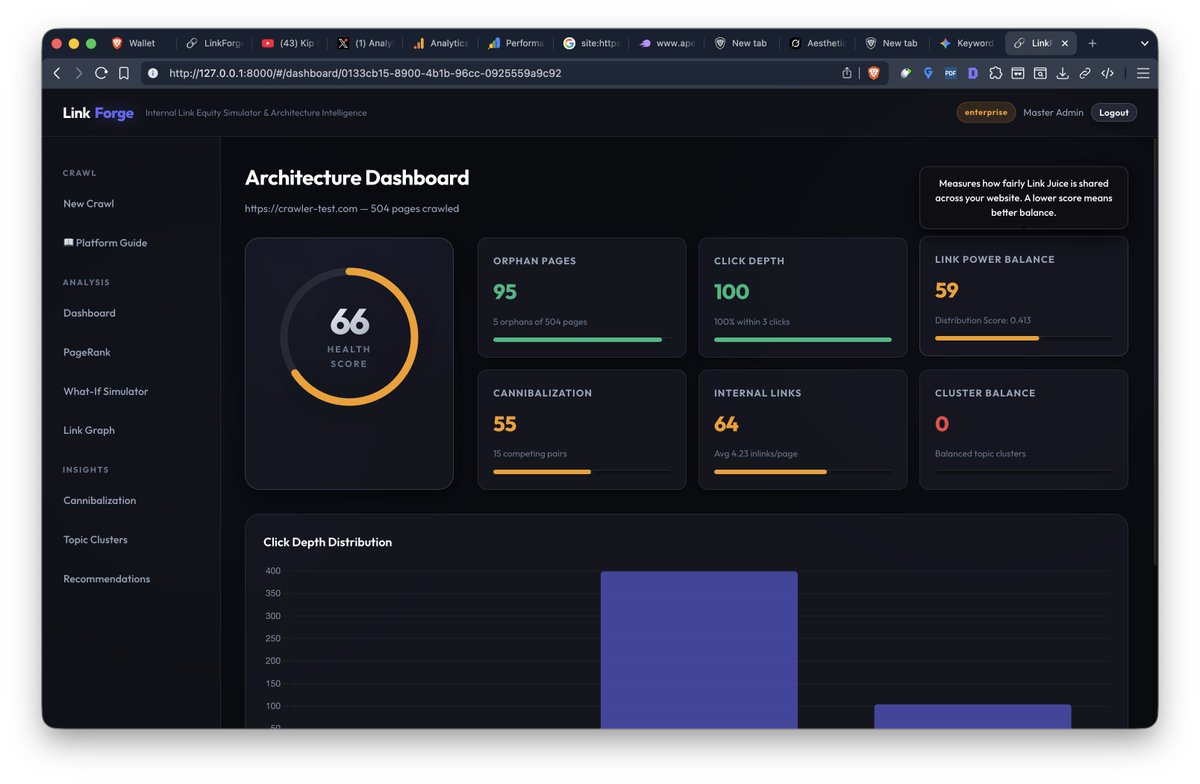Click the code brackets extension icon

point(1107,73)
